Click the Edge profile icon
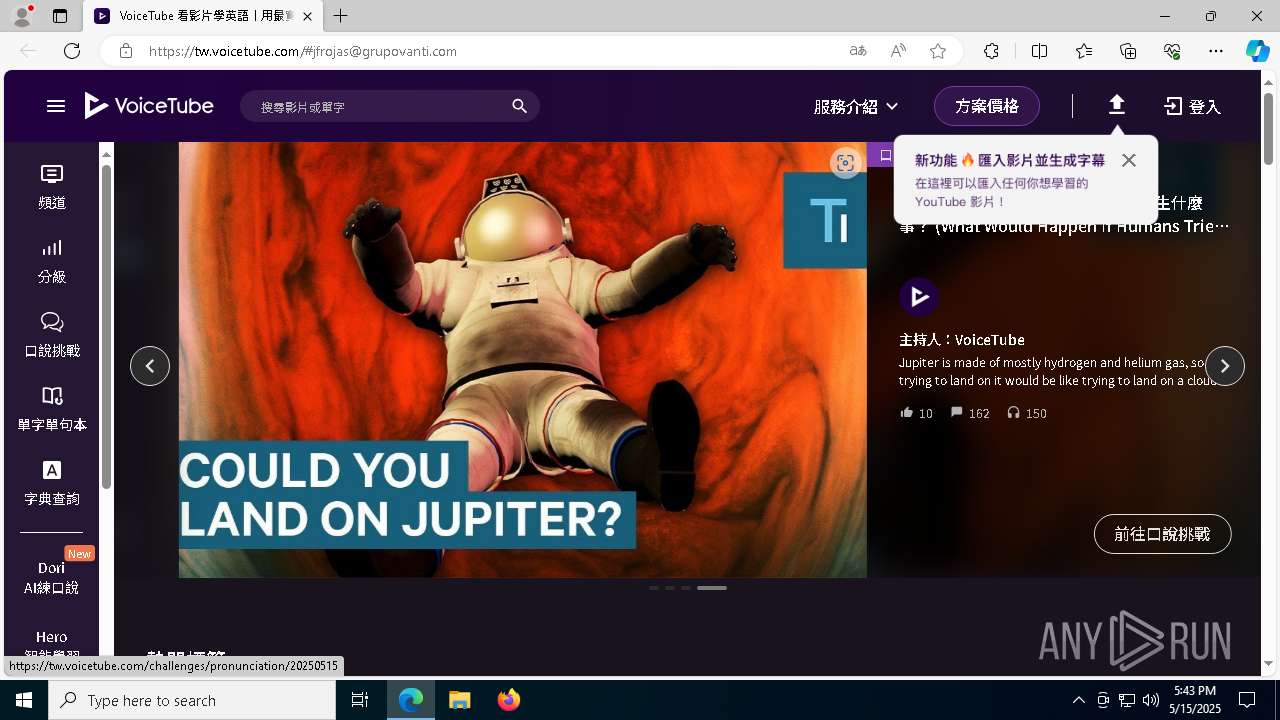The height and width of the screenshot is (720, 1280). click(x=22, y=16)
